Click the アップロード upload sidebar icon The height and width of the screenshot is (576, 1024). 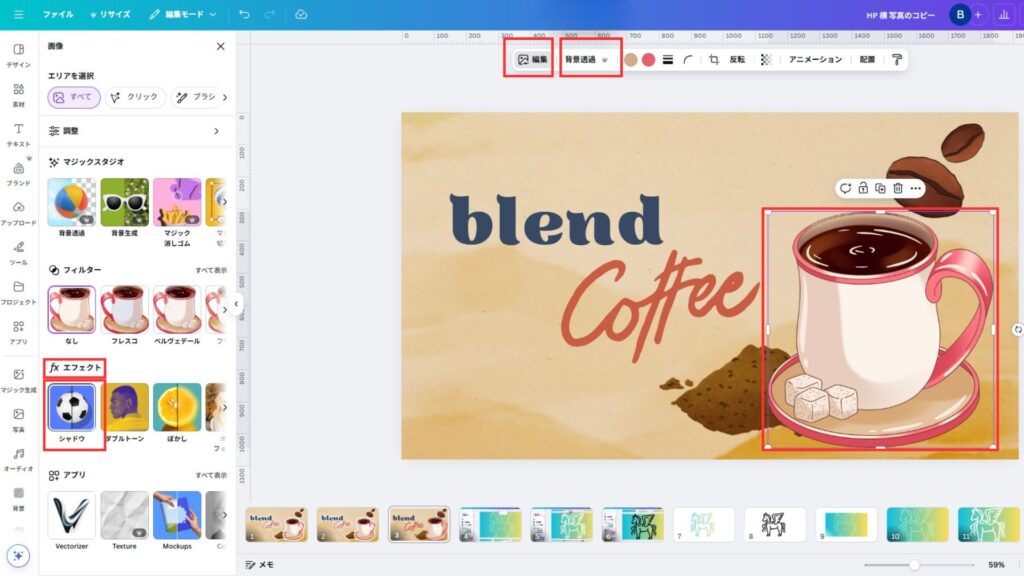point(18,212)
